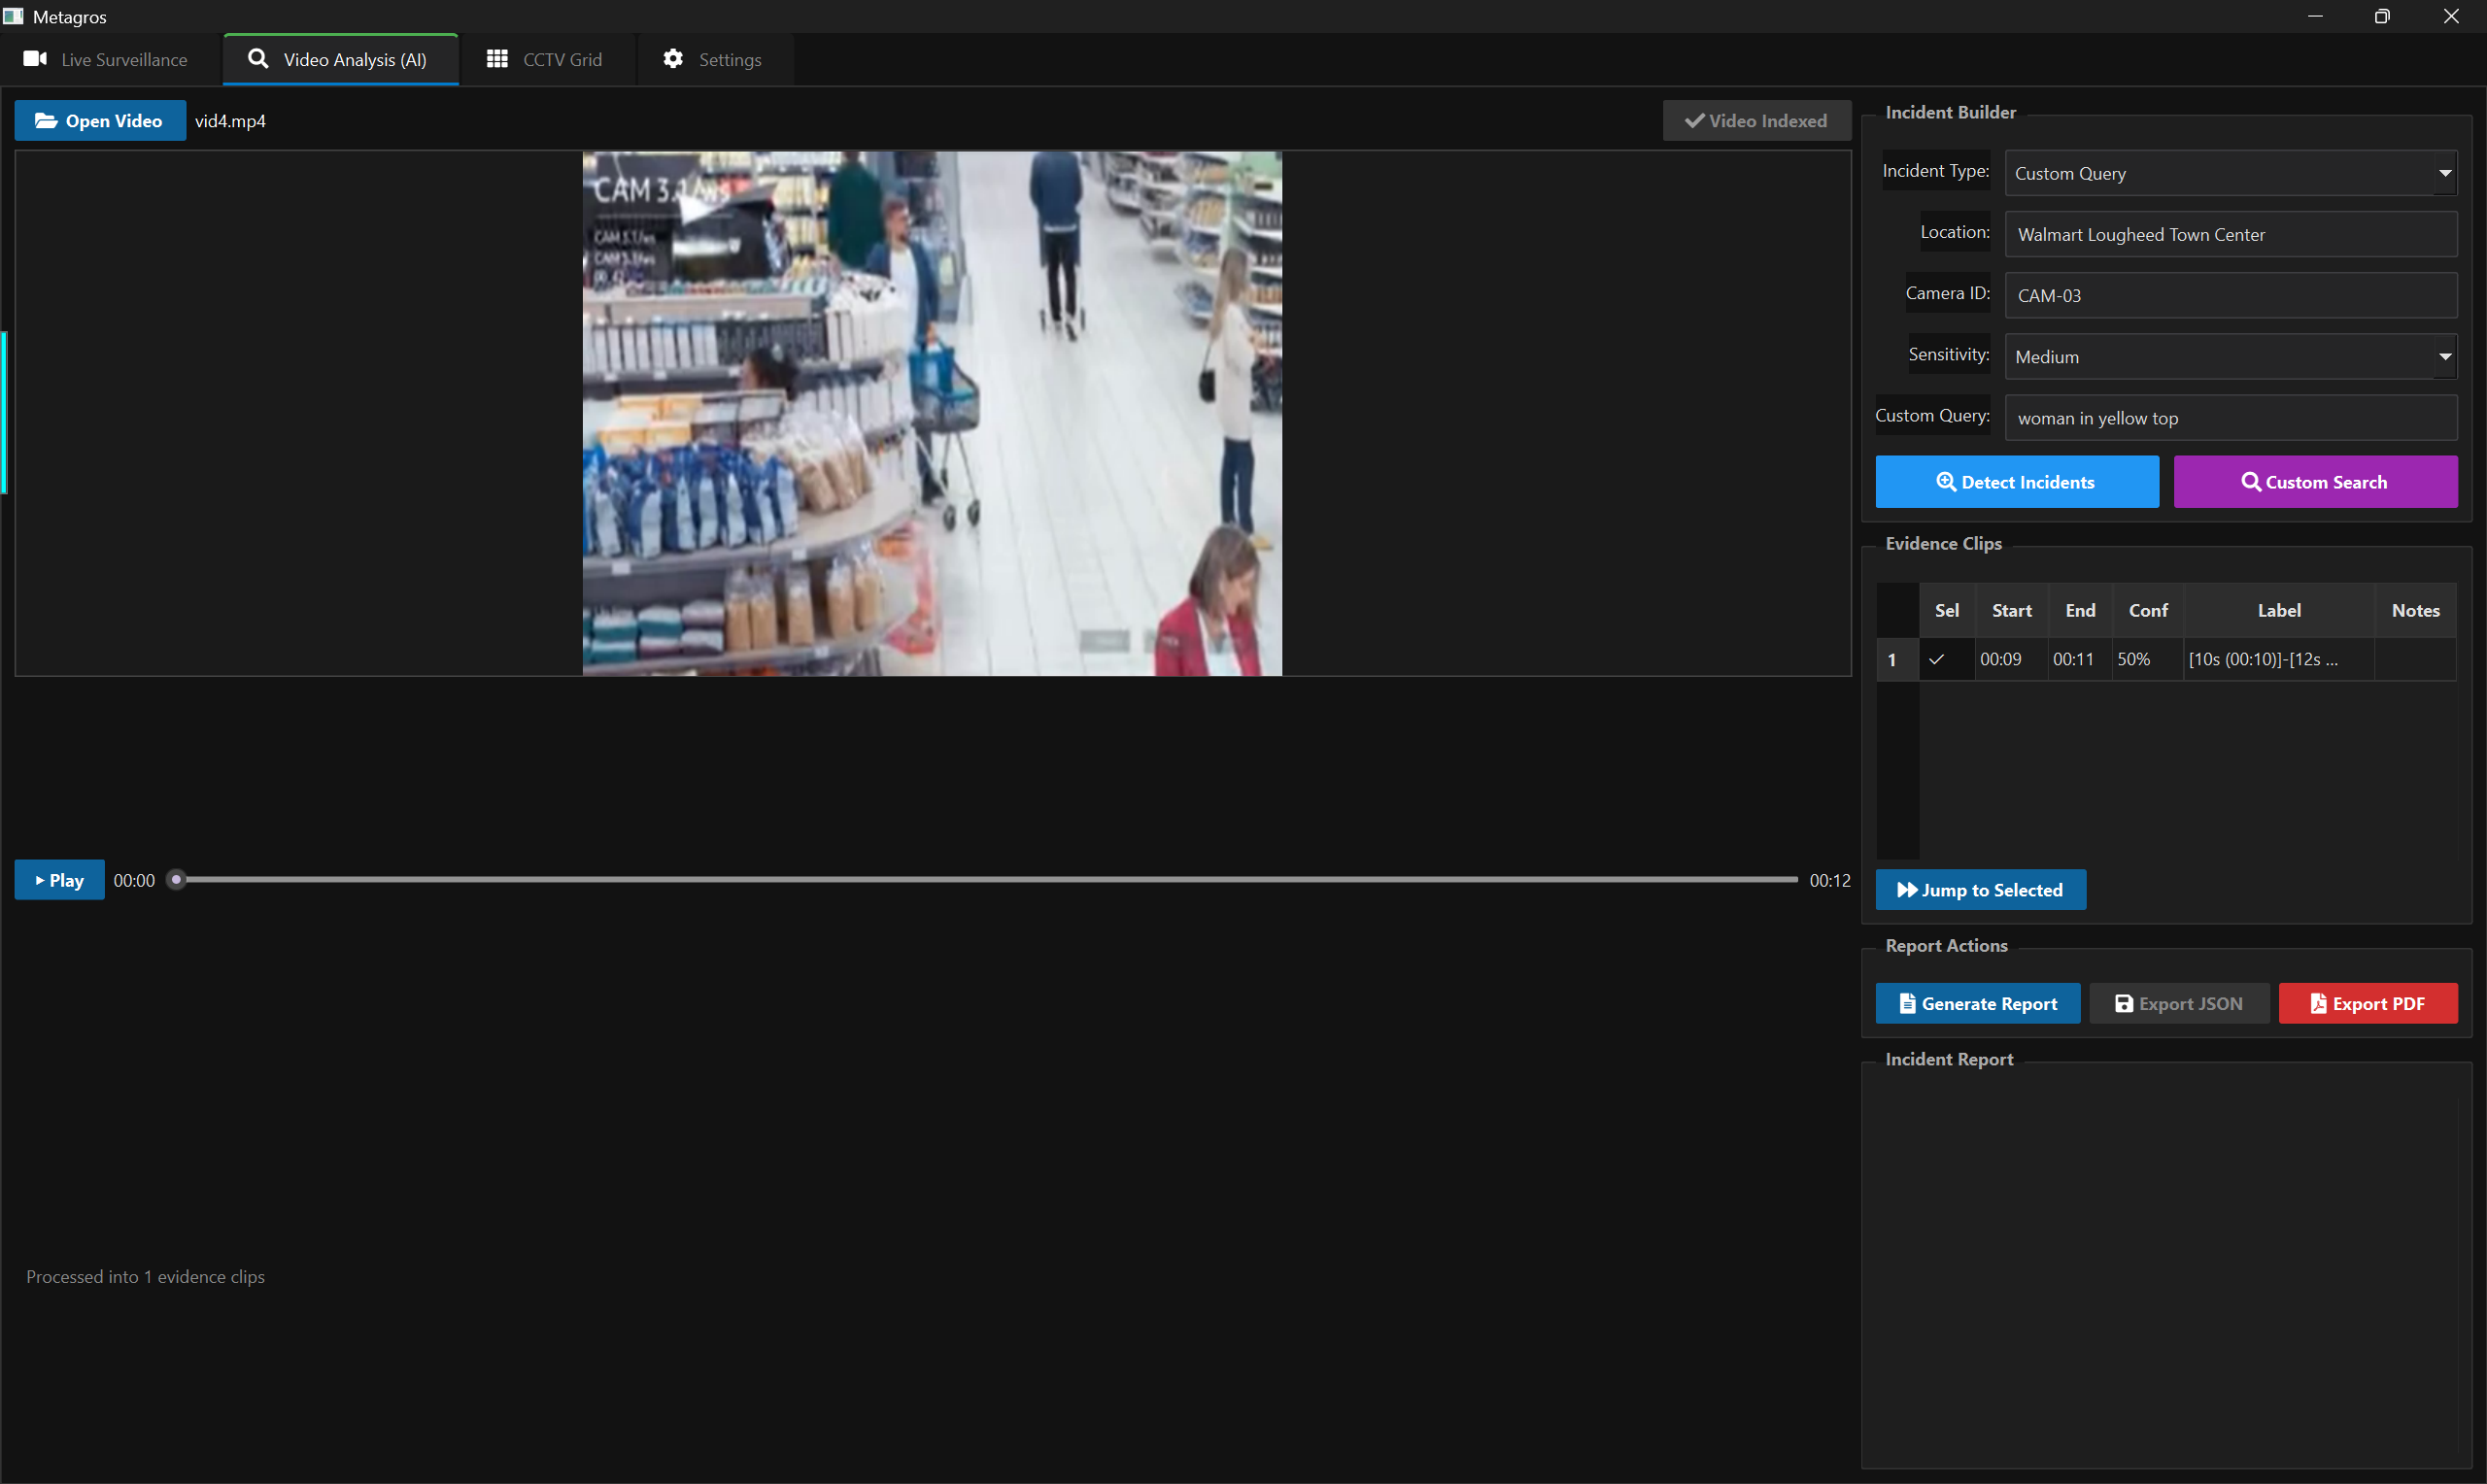Sort clips by the Conf column header

(x=2147, y=610)
